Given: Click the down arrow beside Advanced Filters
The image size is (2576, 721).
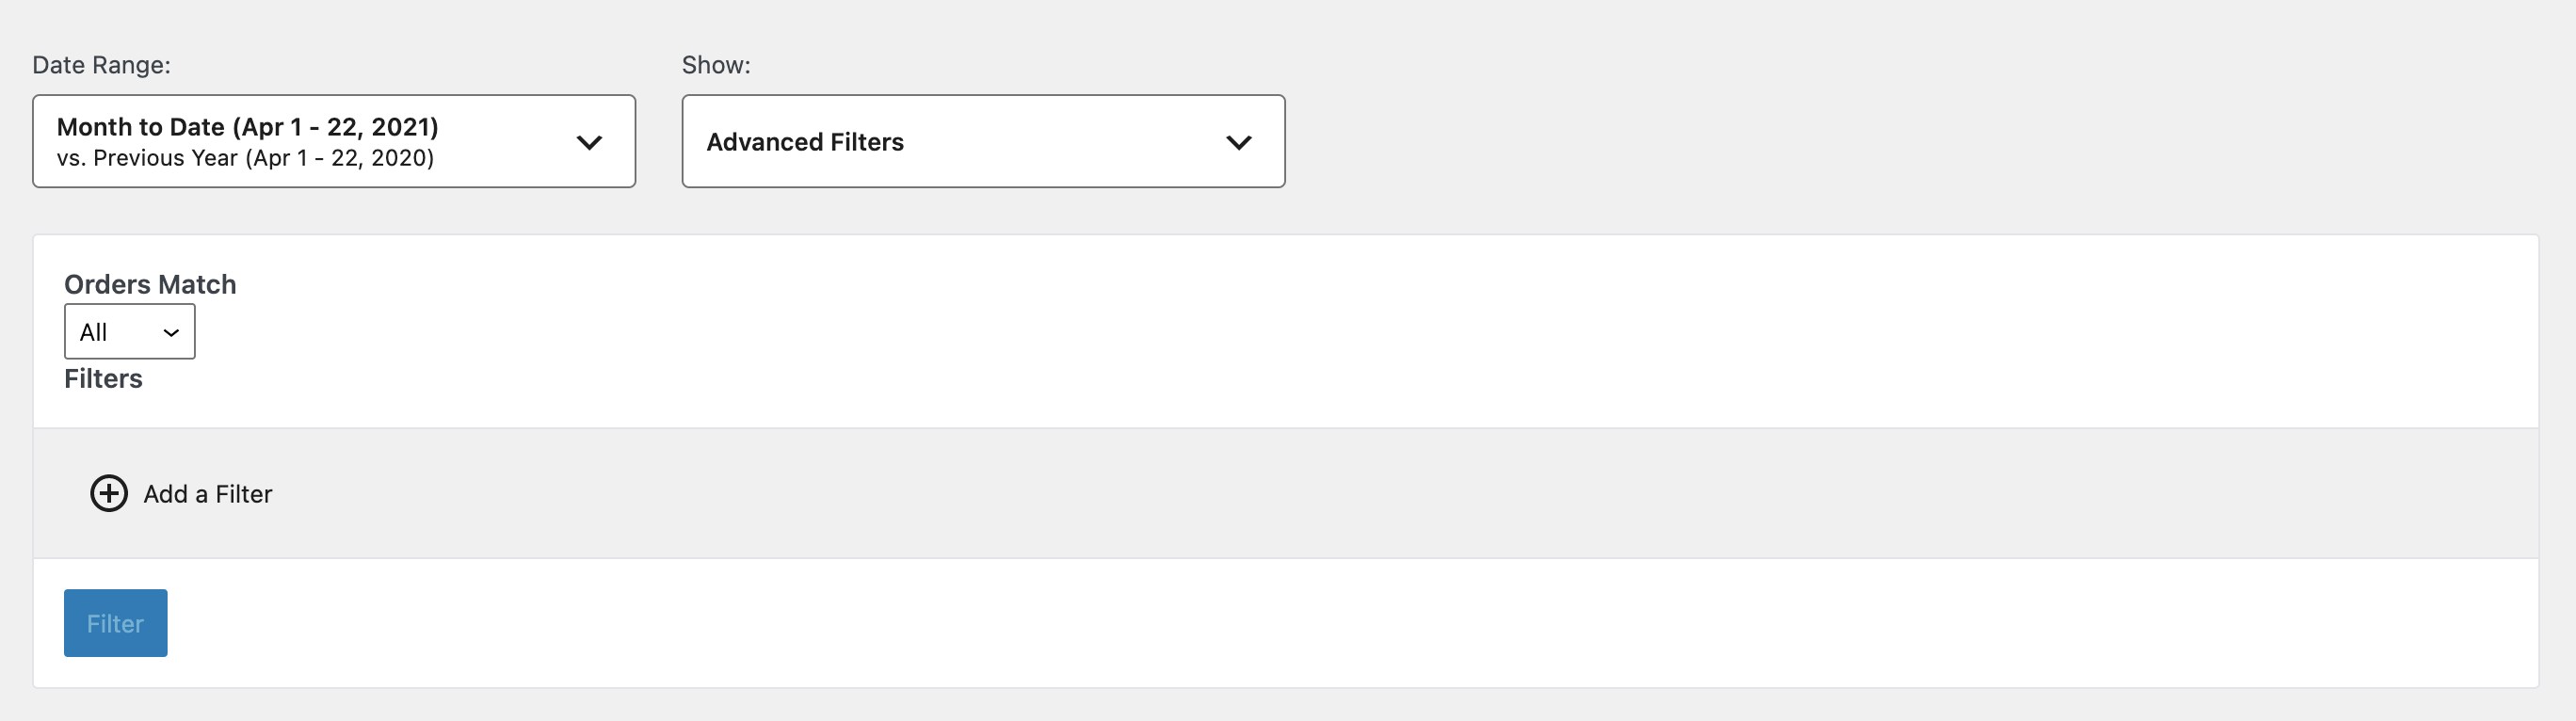Looking at the screenshot, I should pyautogui.click(x=1239, y=141).
